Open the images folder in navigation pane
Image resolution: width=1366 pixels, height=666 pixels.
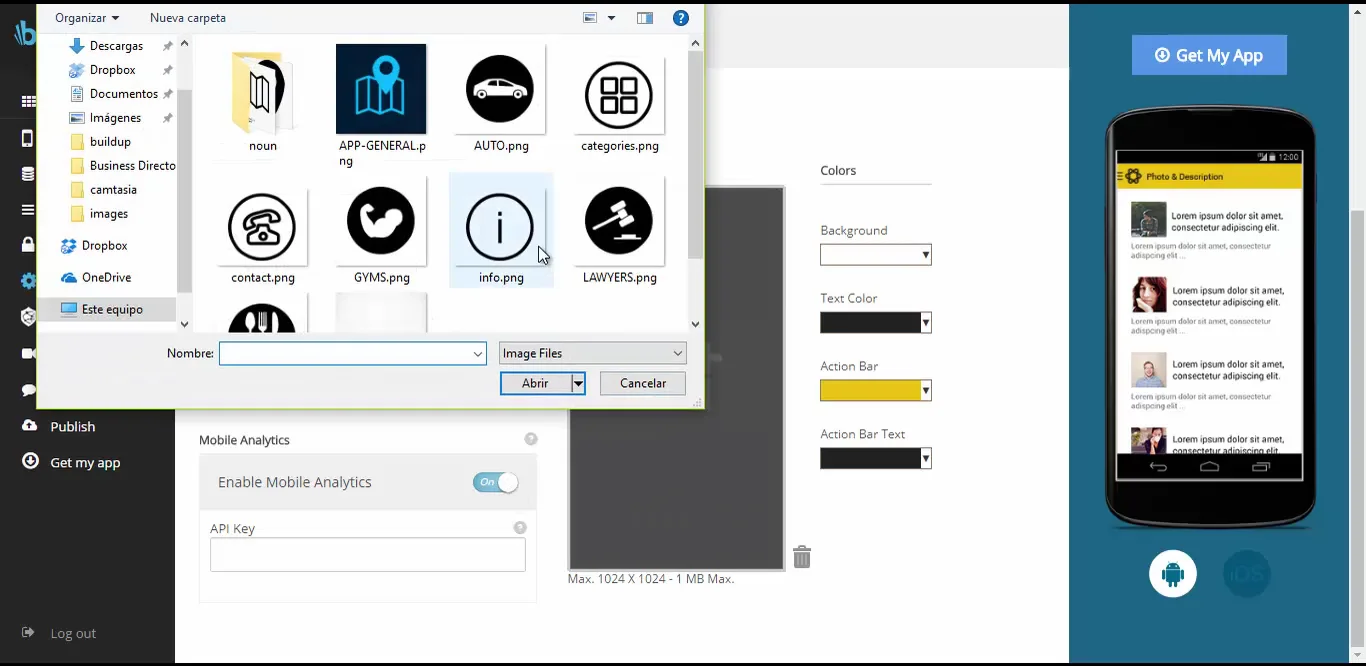coord(108,214)
